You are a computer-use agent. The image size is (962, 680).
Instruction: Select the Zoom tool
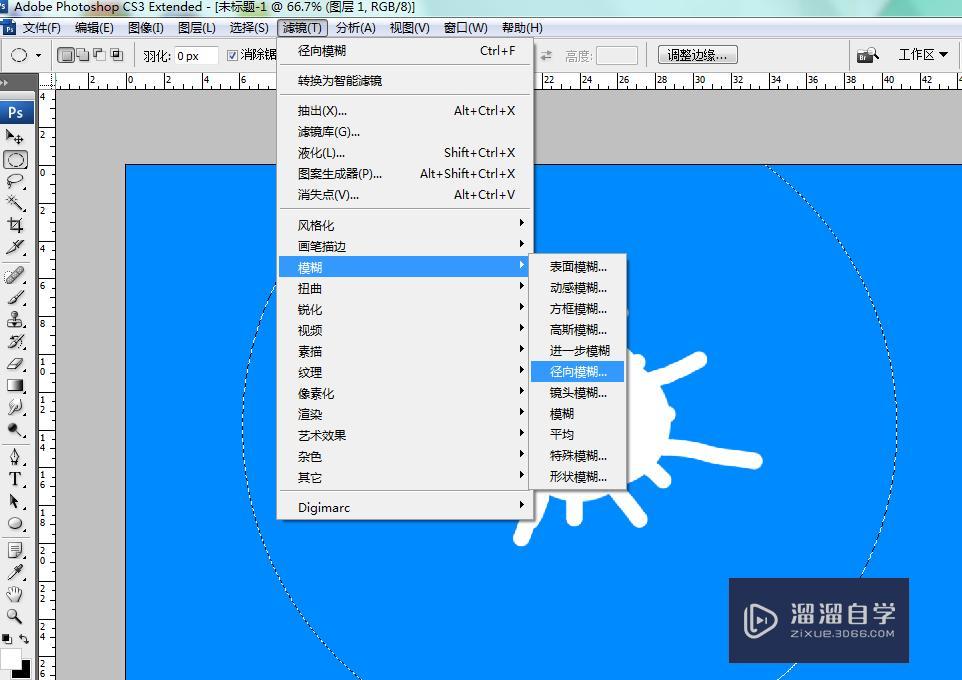[x=15, y=614]
